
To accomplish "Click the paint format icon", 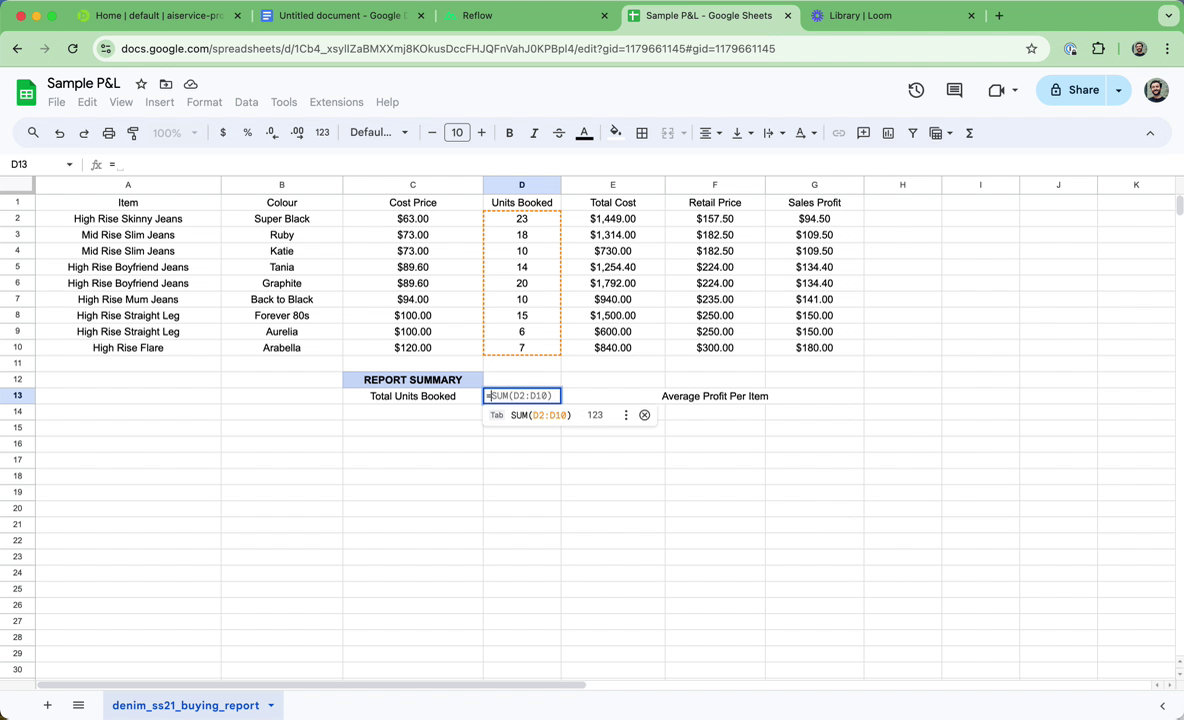I will tap(133, 133).
